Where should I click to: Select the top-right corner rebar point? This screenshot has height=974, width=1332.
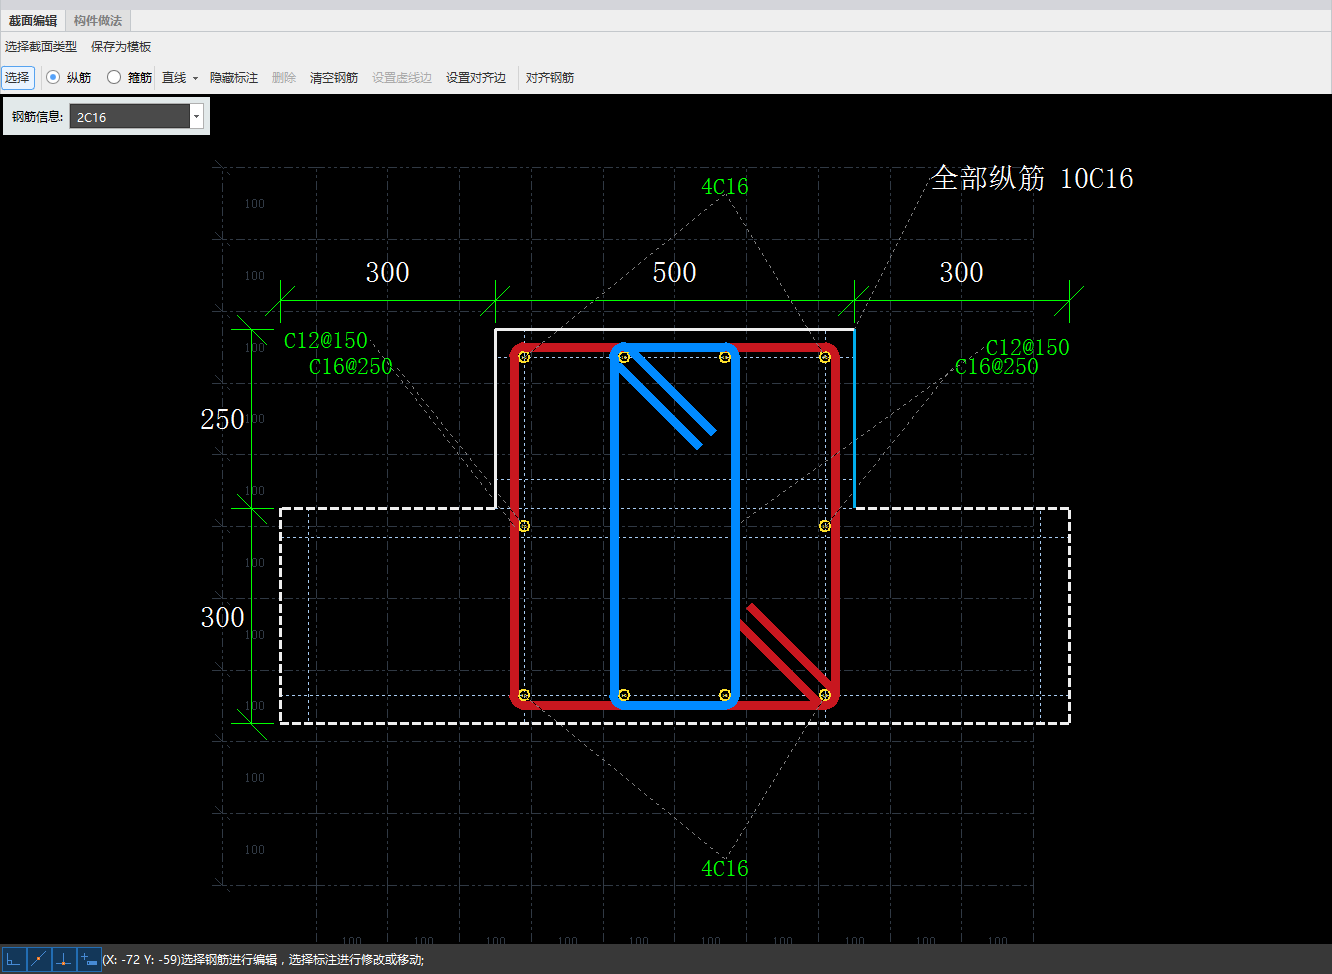tap(825, 357)
